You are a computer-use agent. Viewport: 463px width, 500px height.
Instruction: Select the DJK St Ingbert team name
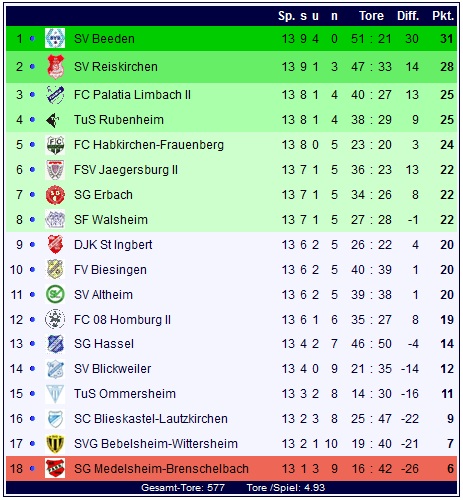113,245
